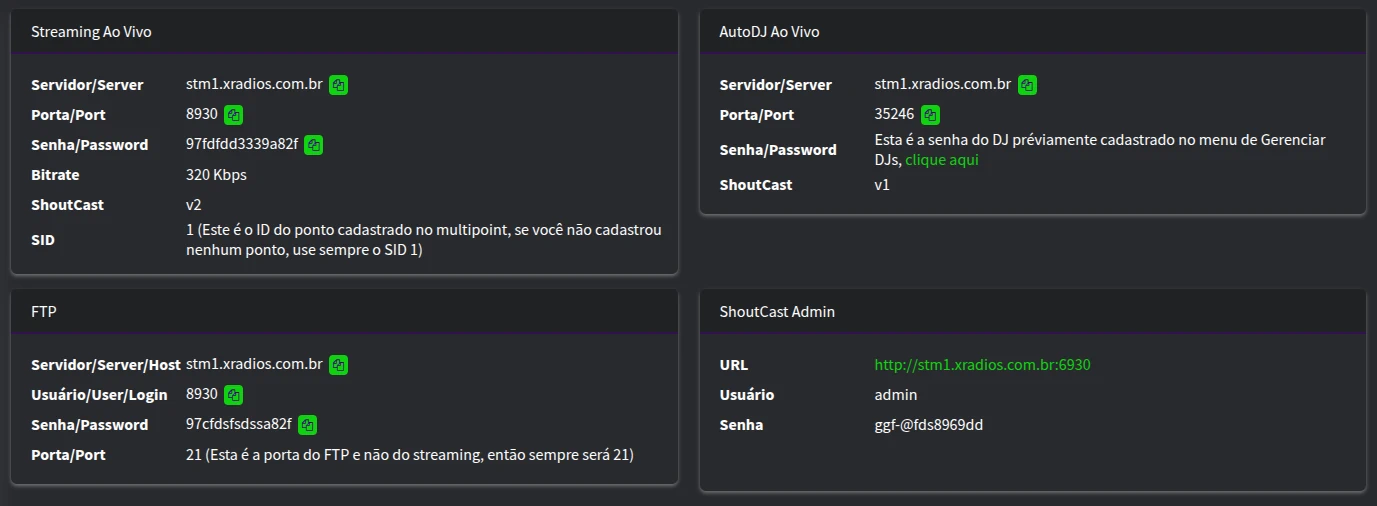Viewport: 1377px width, 506px height.
Task: Copy the Streaming port 8930
Action: 233,115
